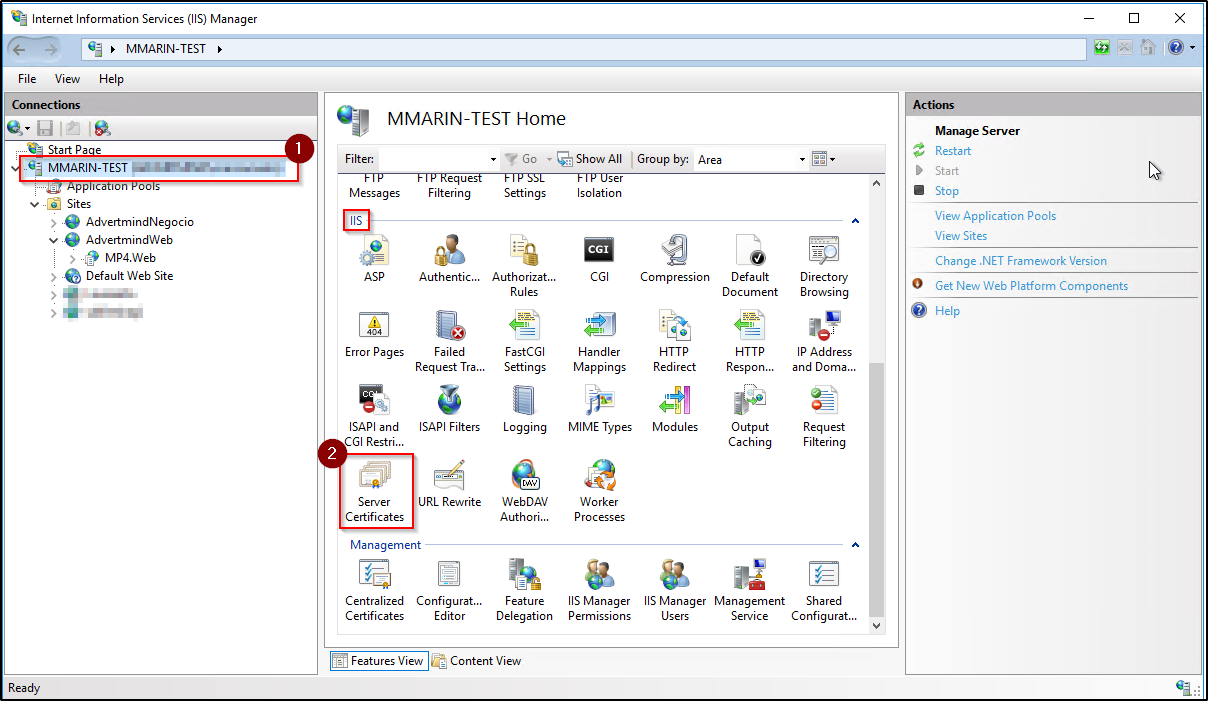Collapse the Management section group
1208x701 pixels.
(x=855, y=545)
